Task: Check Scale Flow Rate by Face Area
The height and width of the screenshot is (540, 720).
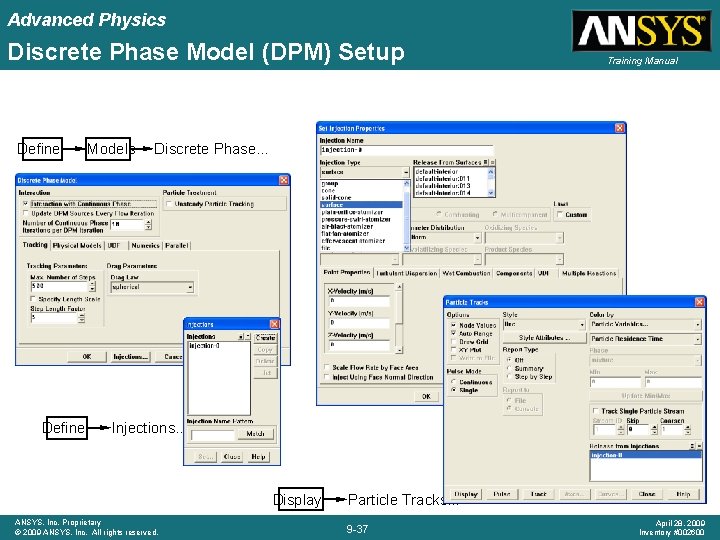Action: pyautogui.click(x=327, y=367)
